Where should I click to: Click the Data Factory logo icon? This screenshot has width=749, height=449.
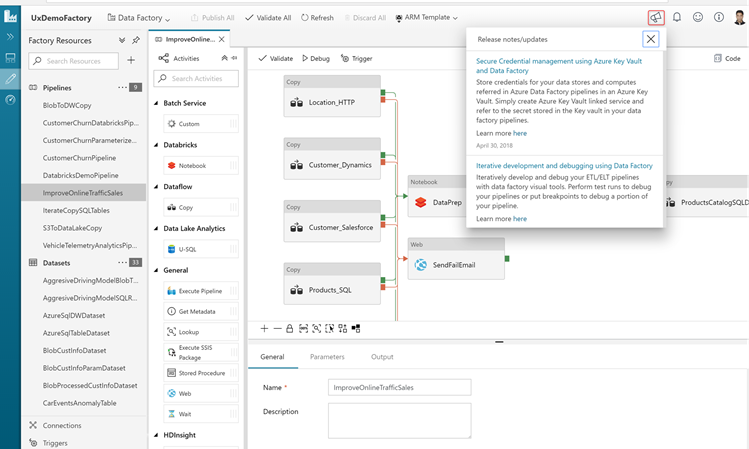(11, 17)
